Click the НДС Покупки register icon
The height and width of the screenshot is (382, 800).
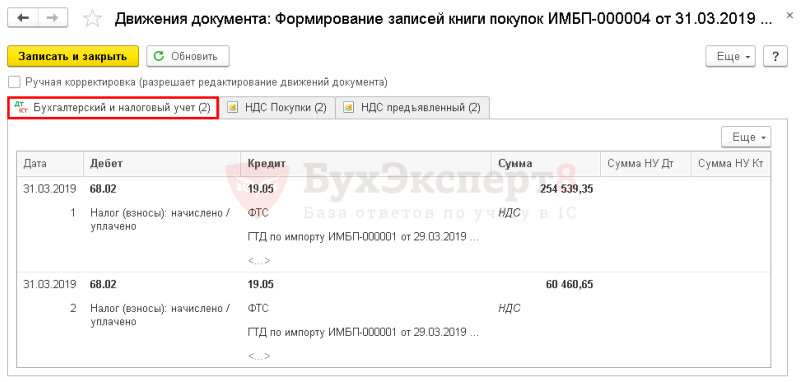(x=233, y=108)
